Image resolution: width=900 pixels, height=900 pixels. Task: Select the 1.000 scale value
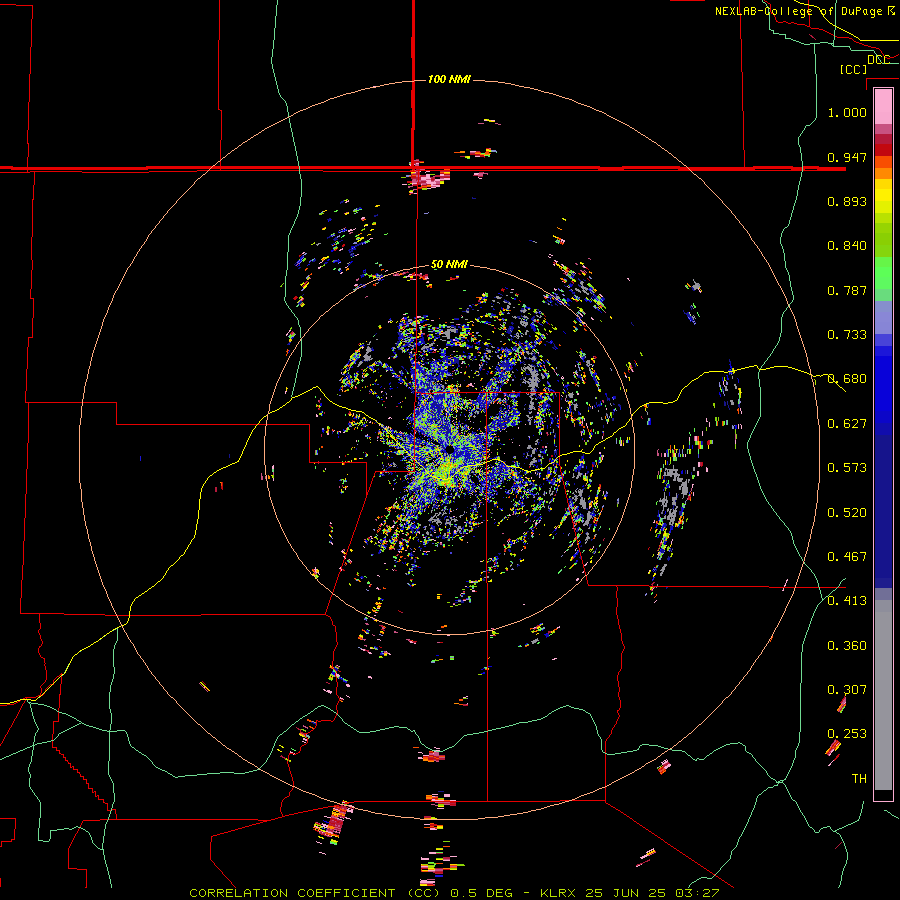[x=847, y=112]
